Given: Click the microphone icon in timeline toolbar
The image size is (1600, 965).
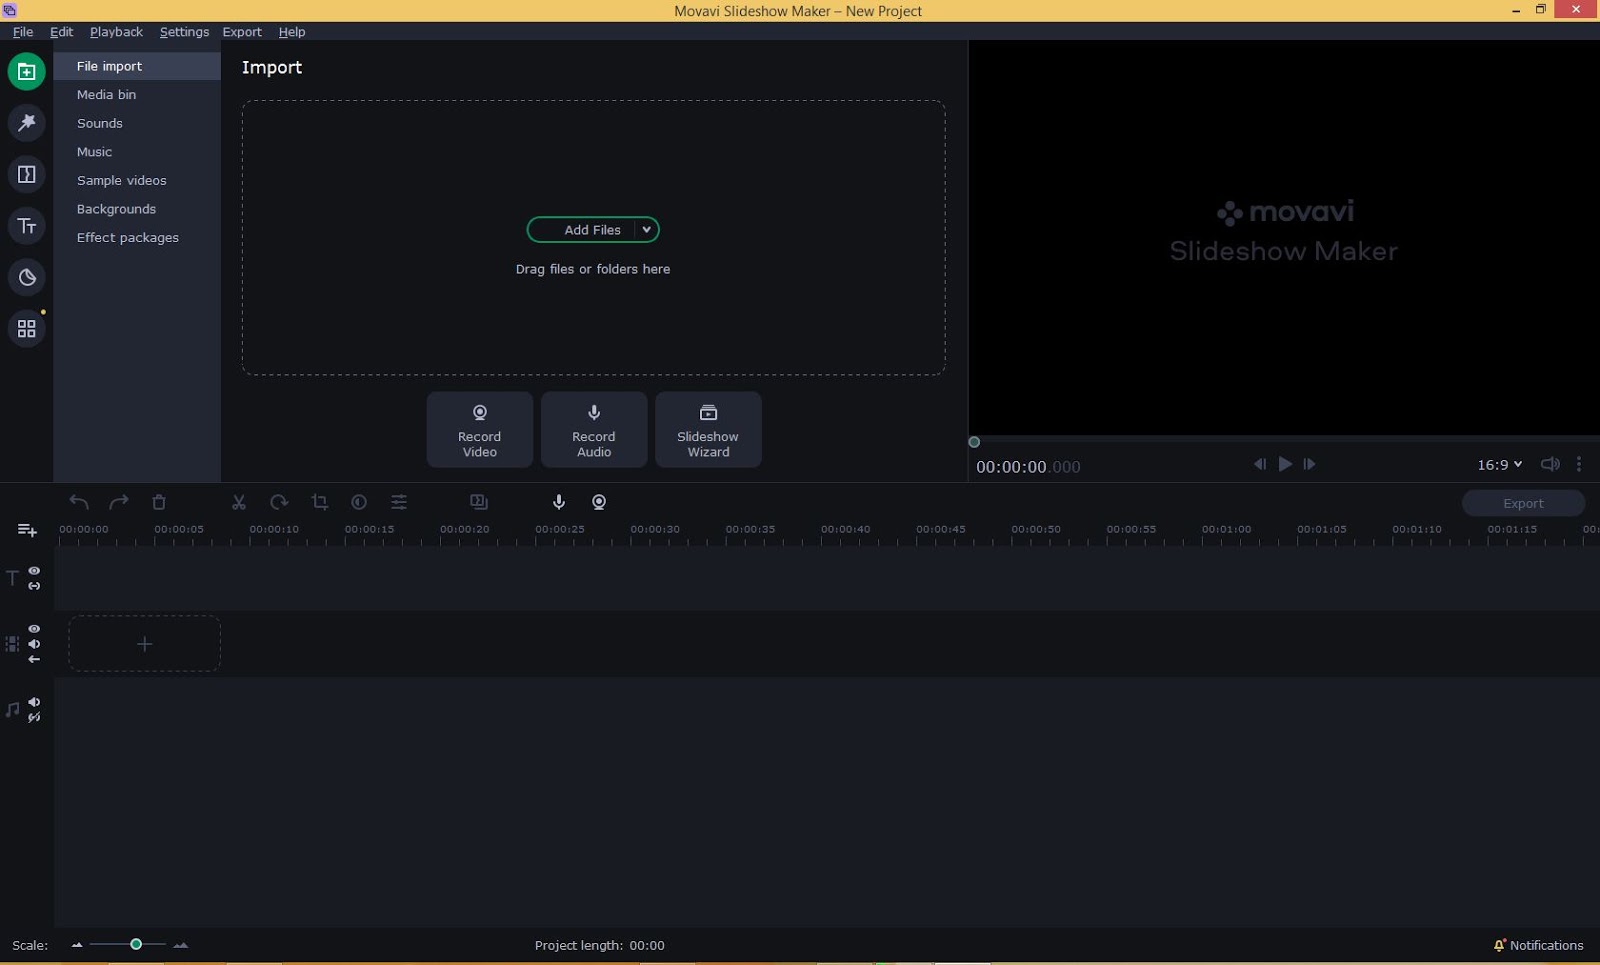Looking at the screenshot, I should pos(559,502).
